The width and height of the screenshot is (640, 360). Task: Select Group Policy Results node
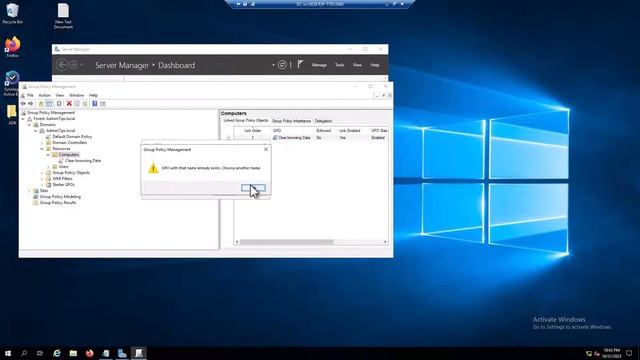tap(58, 202)
